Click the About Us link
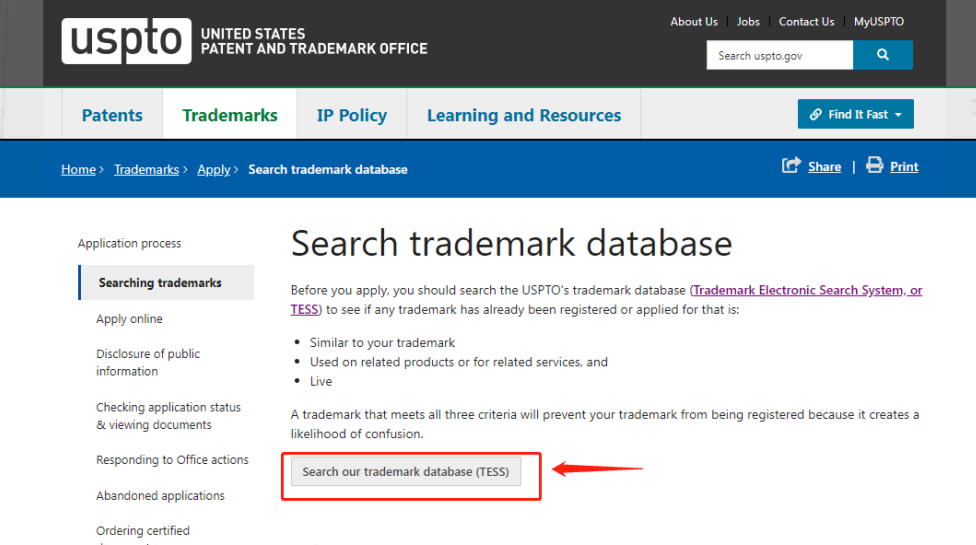Screen dimensions: 976x545 pyautogui.click(x=694, y=22)
